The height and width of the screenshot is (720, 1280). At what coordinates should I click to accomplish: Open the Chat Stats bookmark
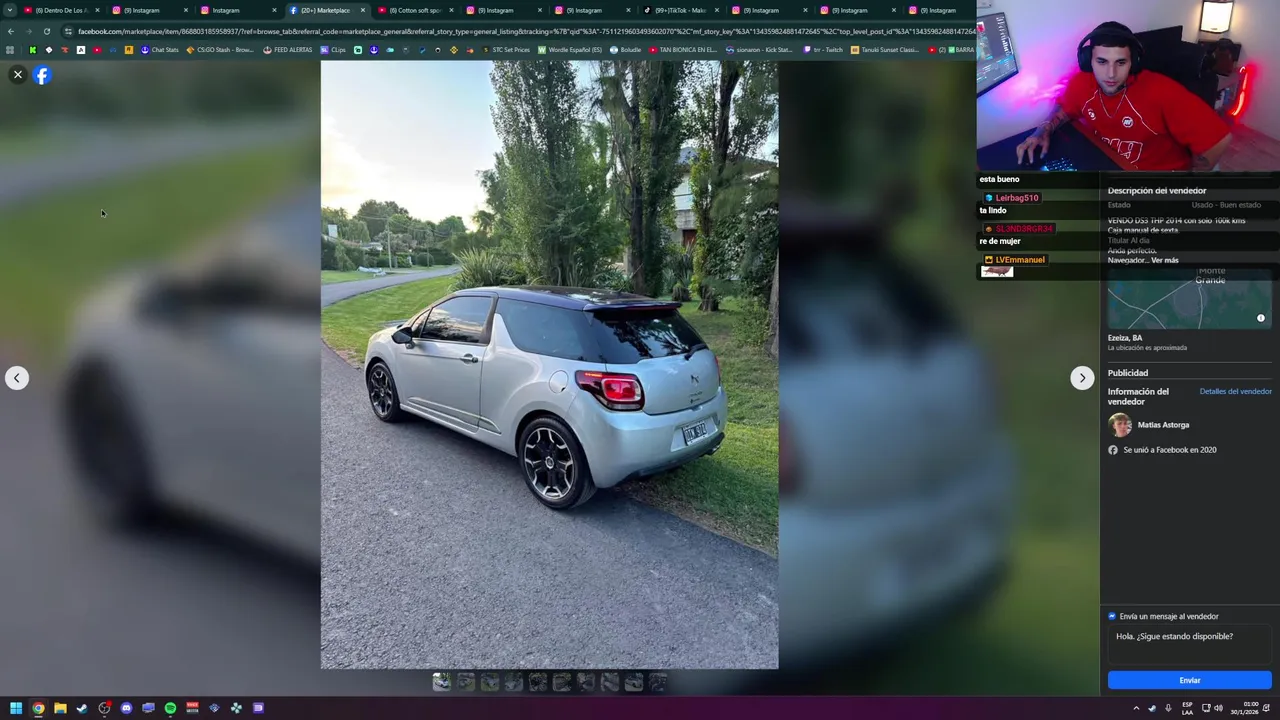coord(159,49)
